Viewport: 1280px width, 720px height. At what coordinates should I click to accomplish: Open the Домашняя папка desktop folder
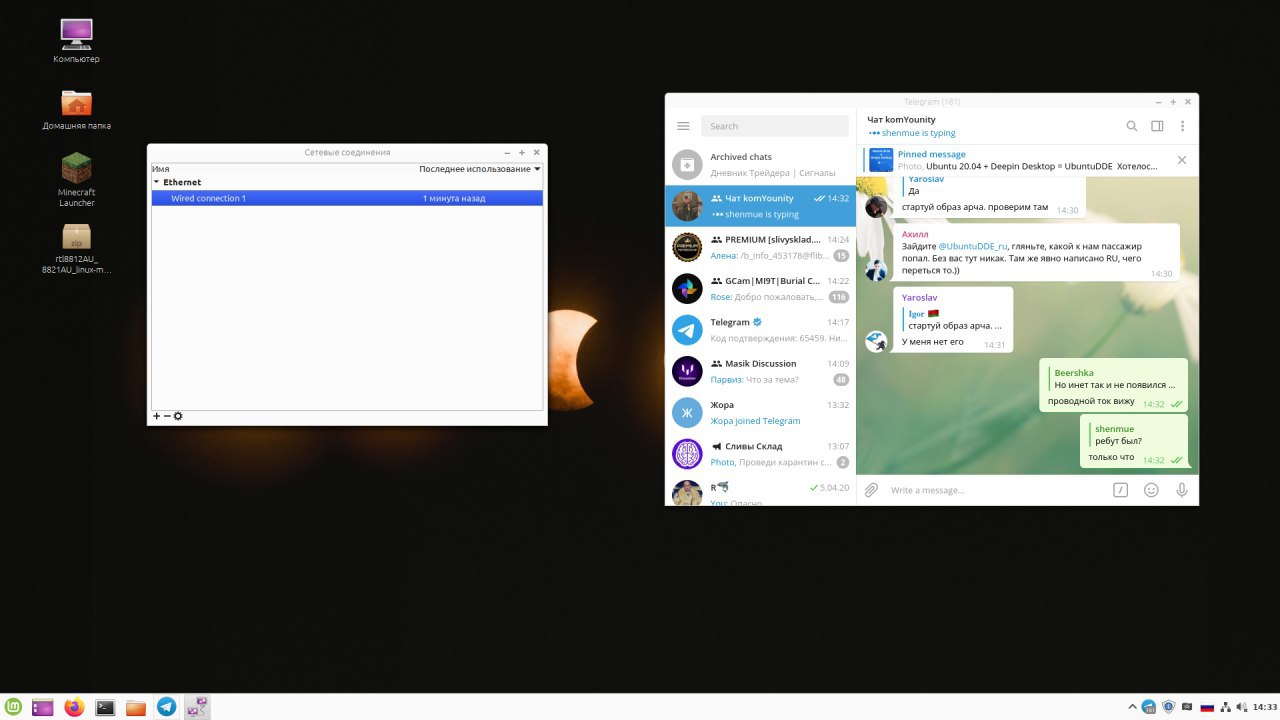click(76, 110)
